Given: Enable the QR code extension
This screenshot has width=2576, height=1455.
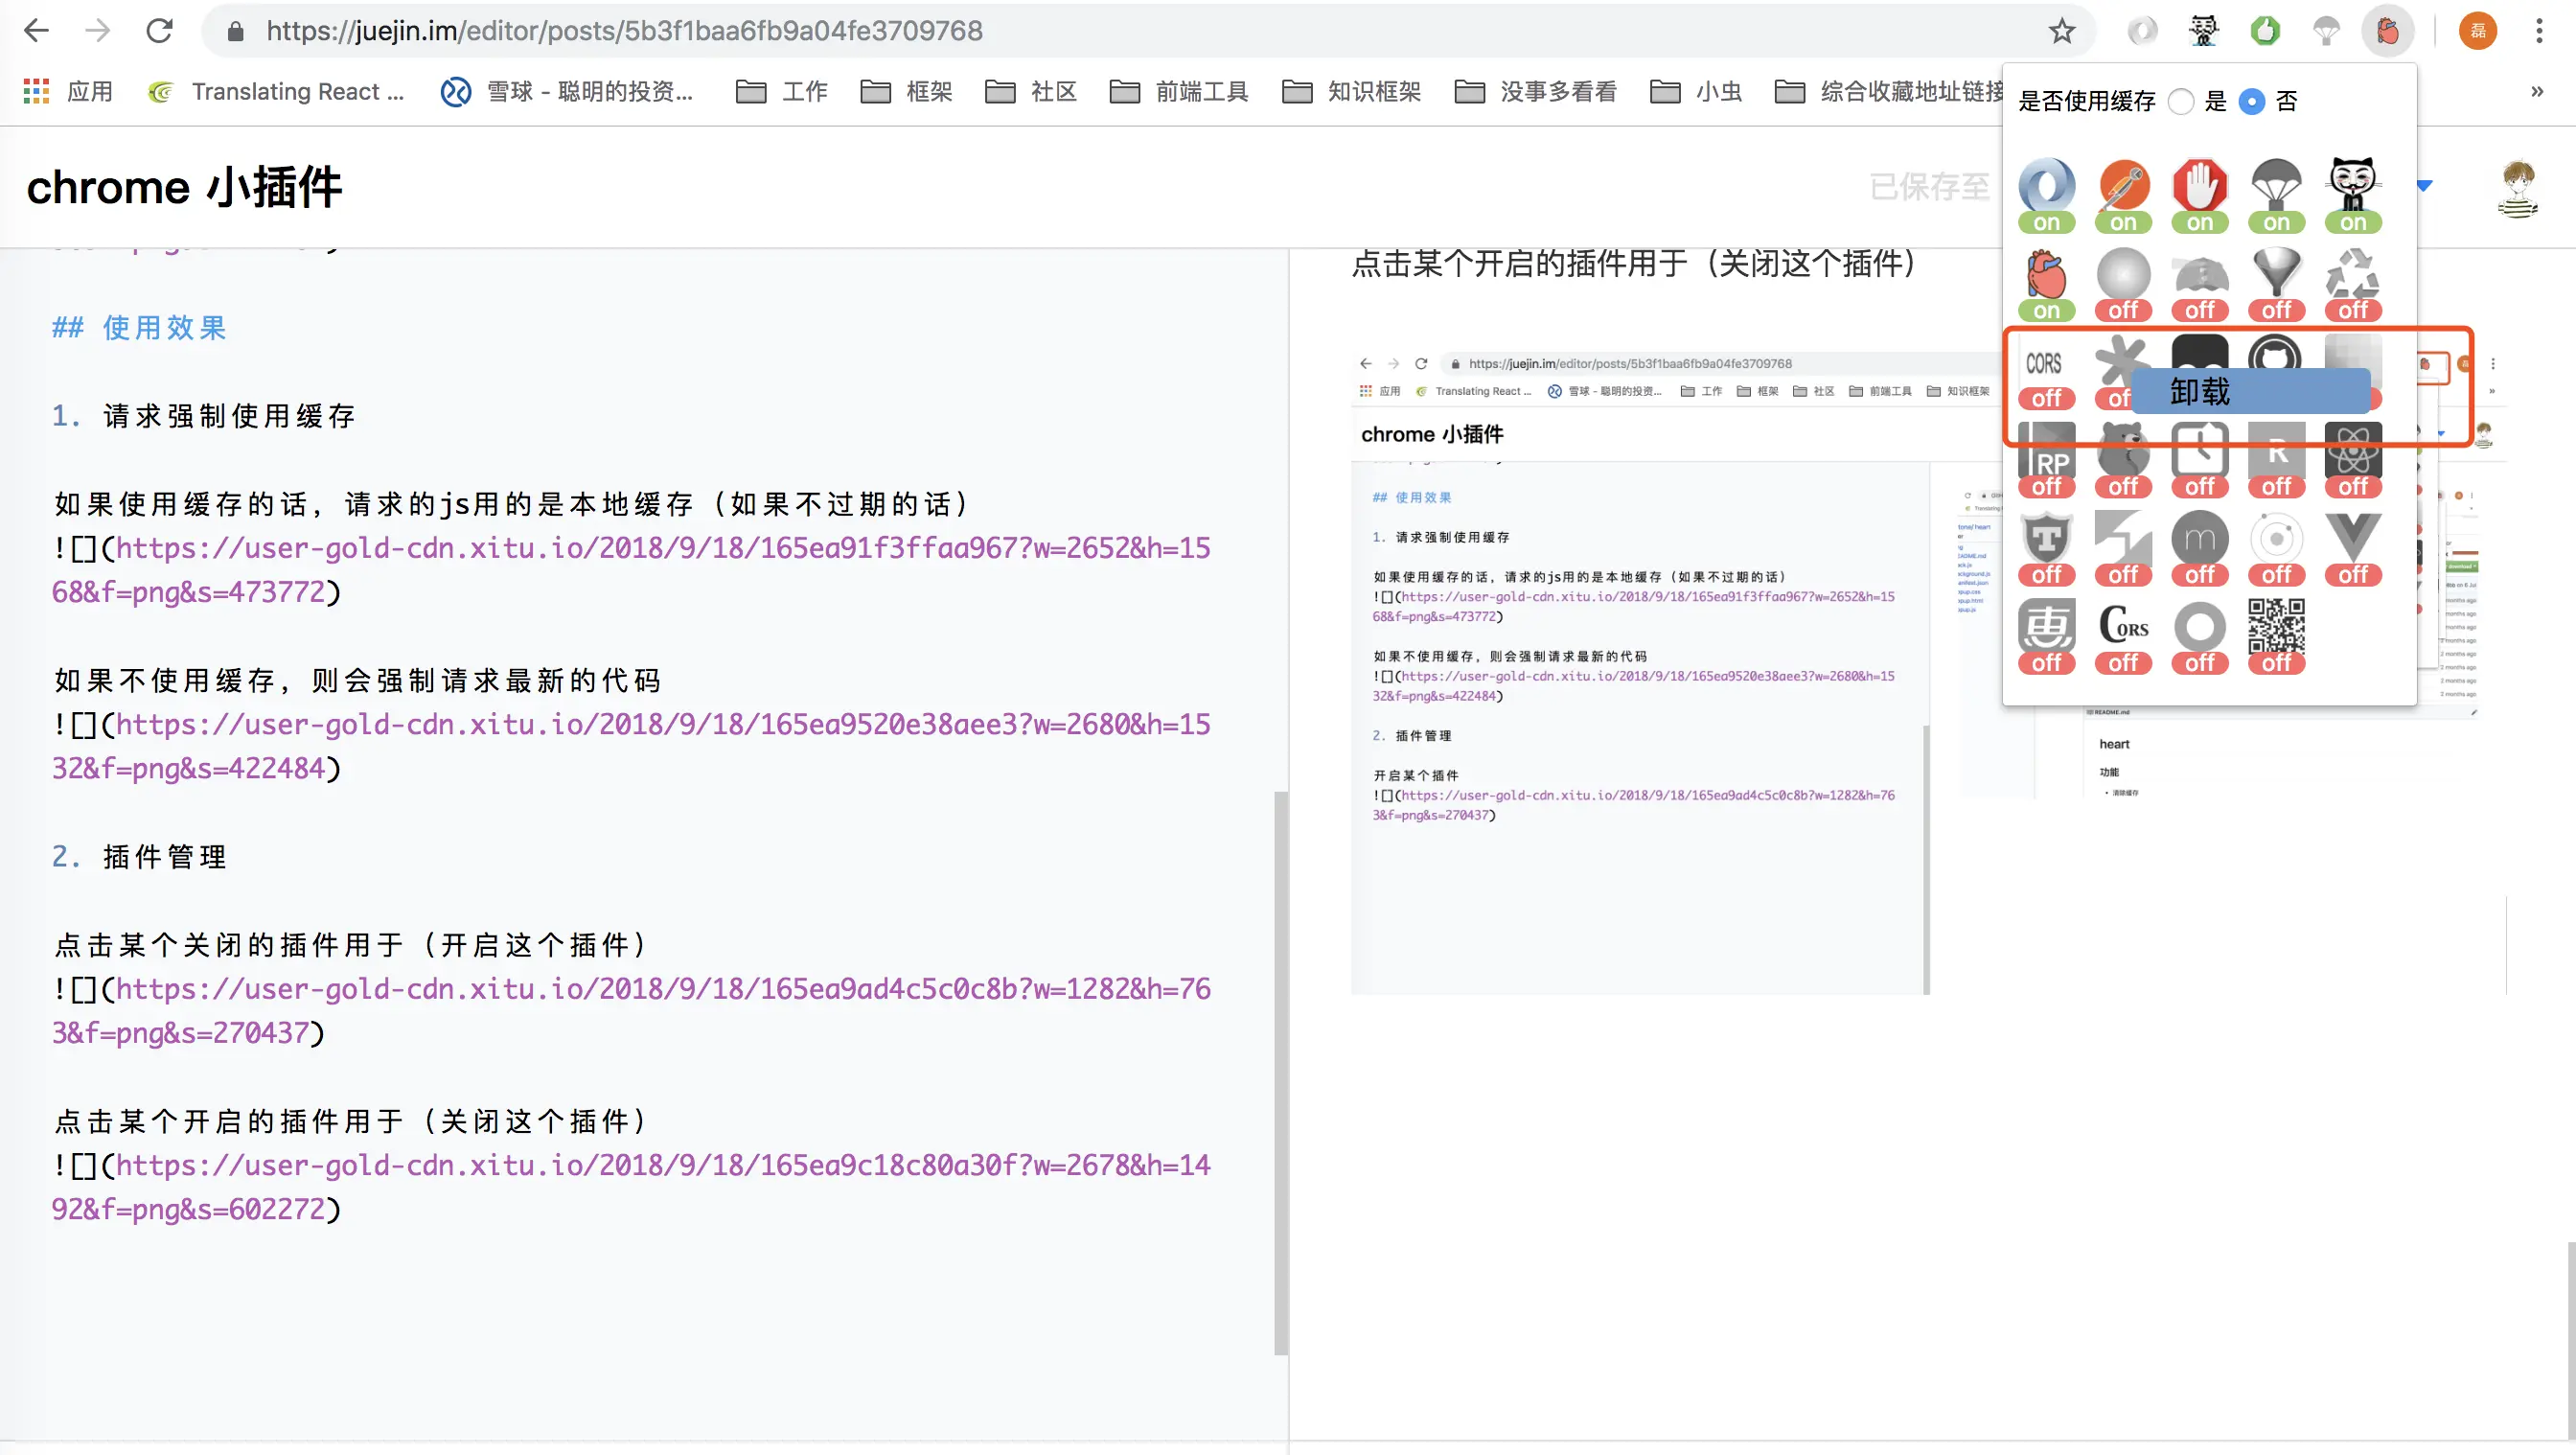Looking at the screenshot, I should click(2276, 628).
